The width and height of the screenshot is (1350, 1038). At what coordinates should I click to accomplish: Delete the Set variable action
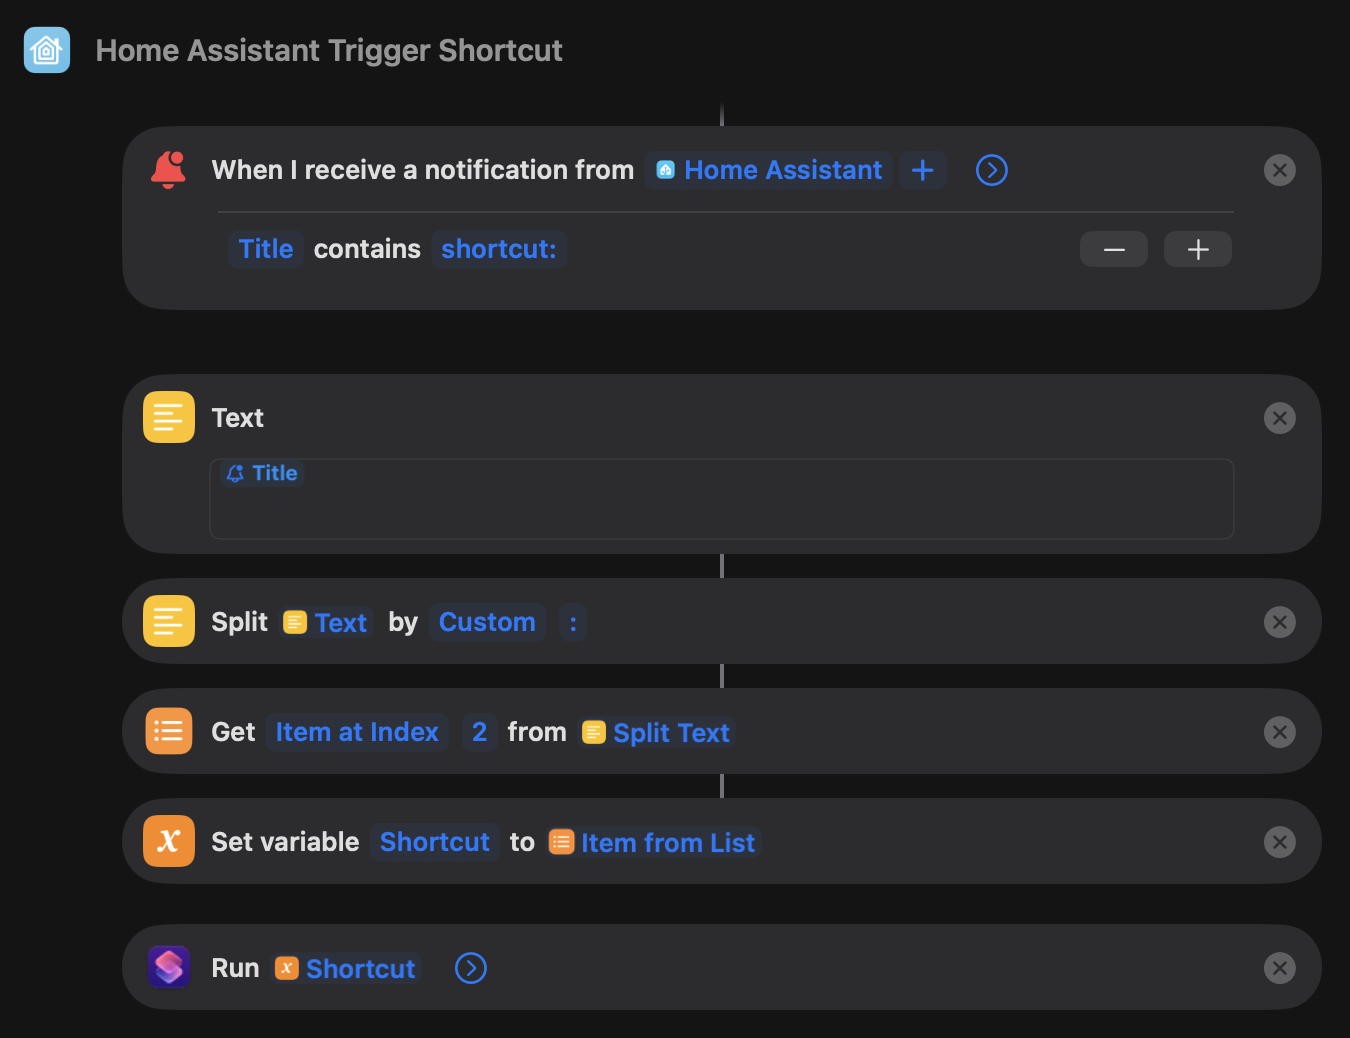coord(1280,842)
